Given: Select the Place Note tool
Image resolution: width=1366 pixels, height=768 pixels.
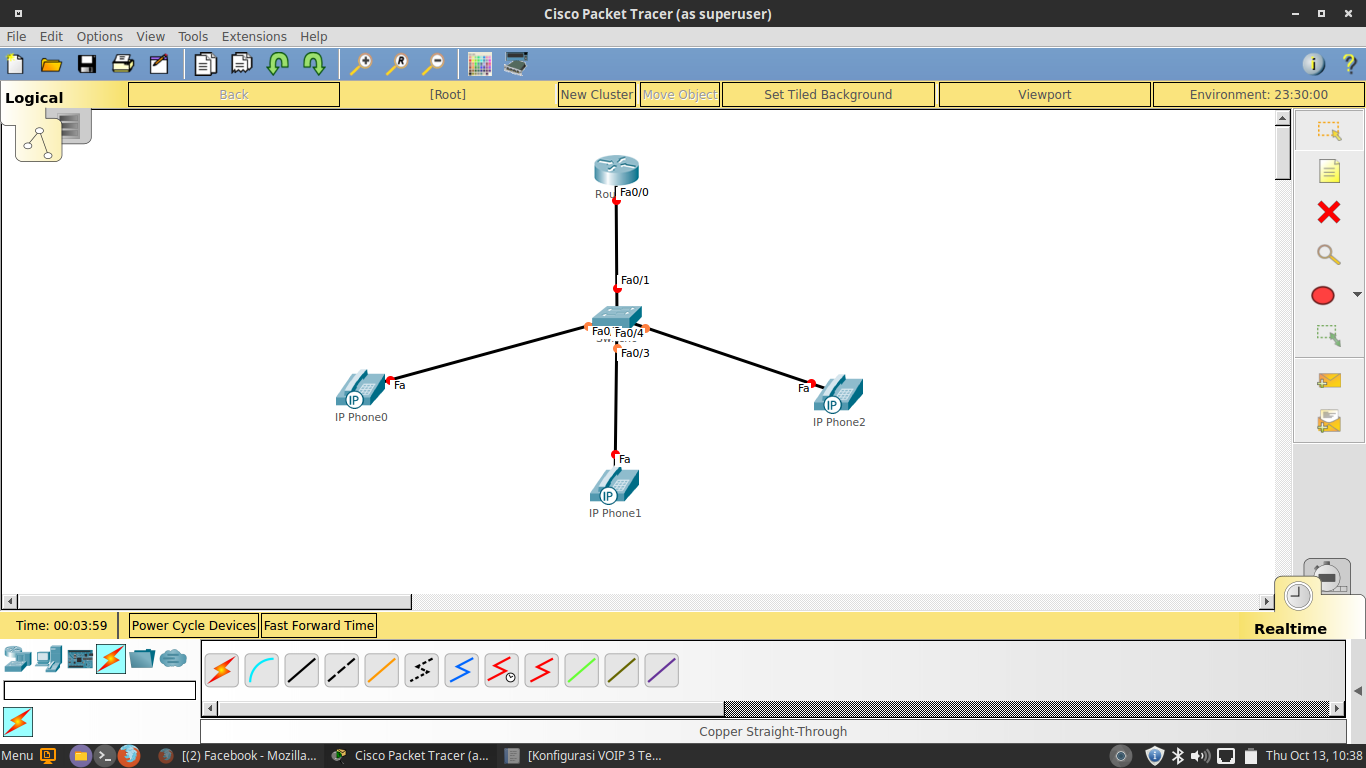Looking at the screenshot, I should [1327, 171].
